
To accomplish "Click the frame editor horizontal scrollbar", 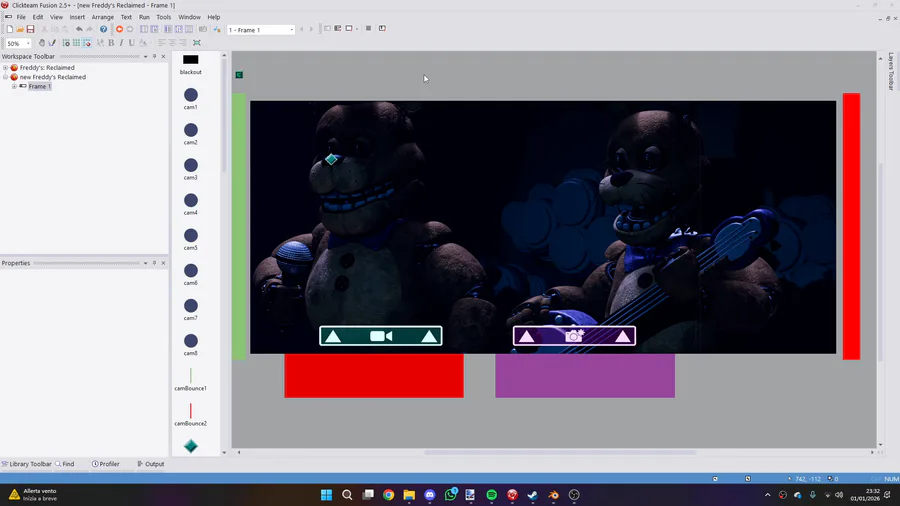I will pyautogui.click(x=560, y=452).
